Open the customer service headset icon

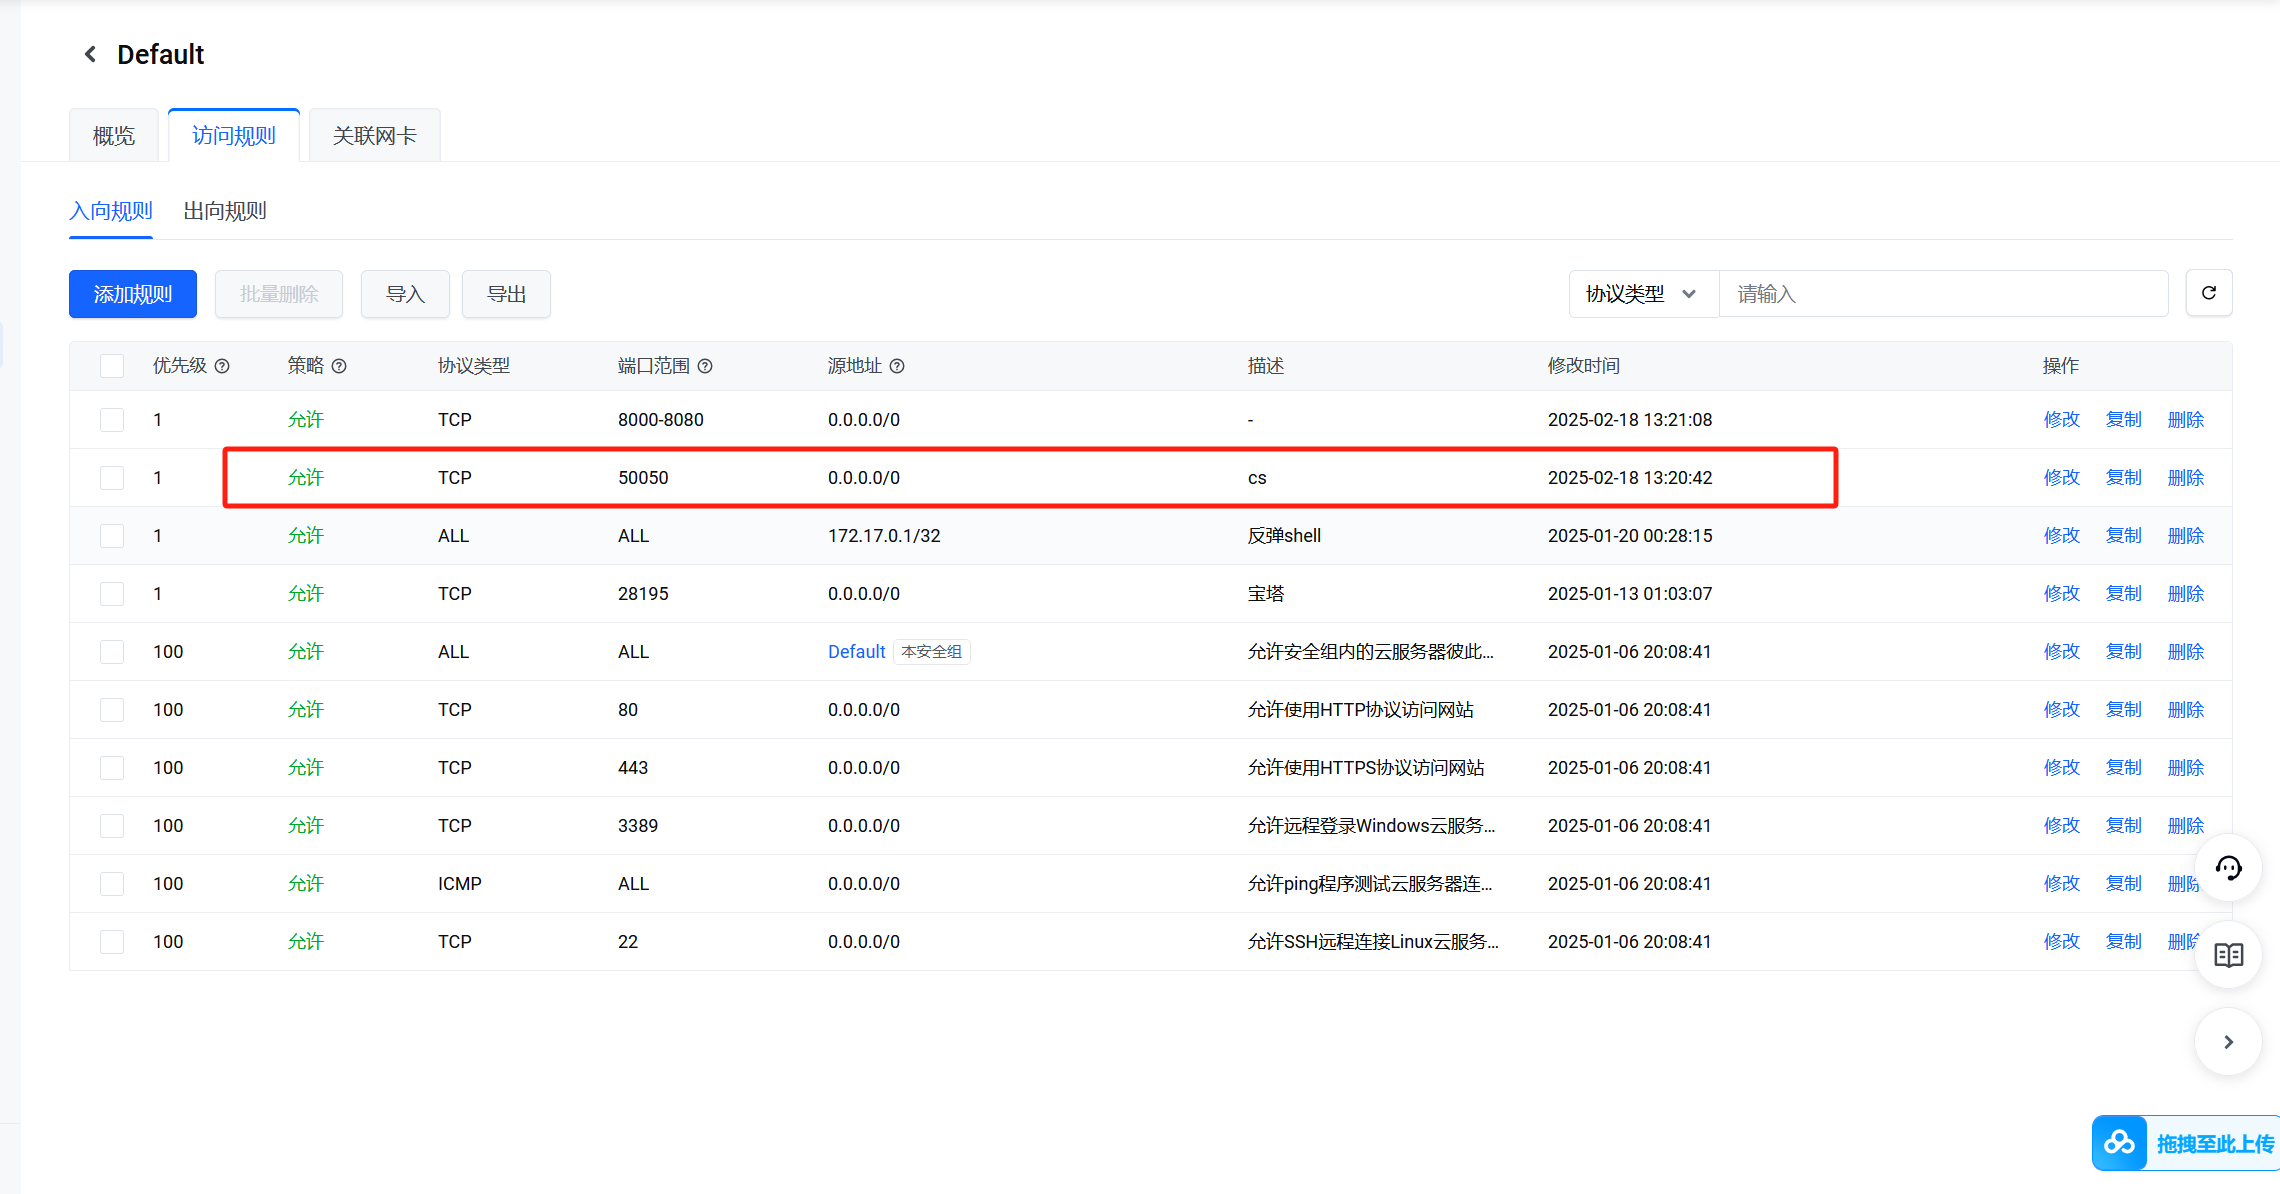click(x=2228, y=868)
